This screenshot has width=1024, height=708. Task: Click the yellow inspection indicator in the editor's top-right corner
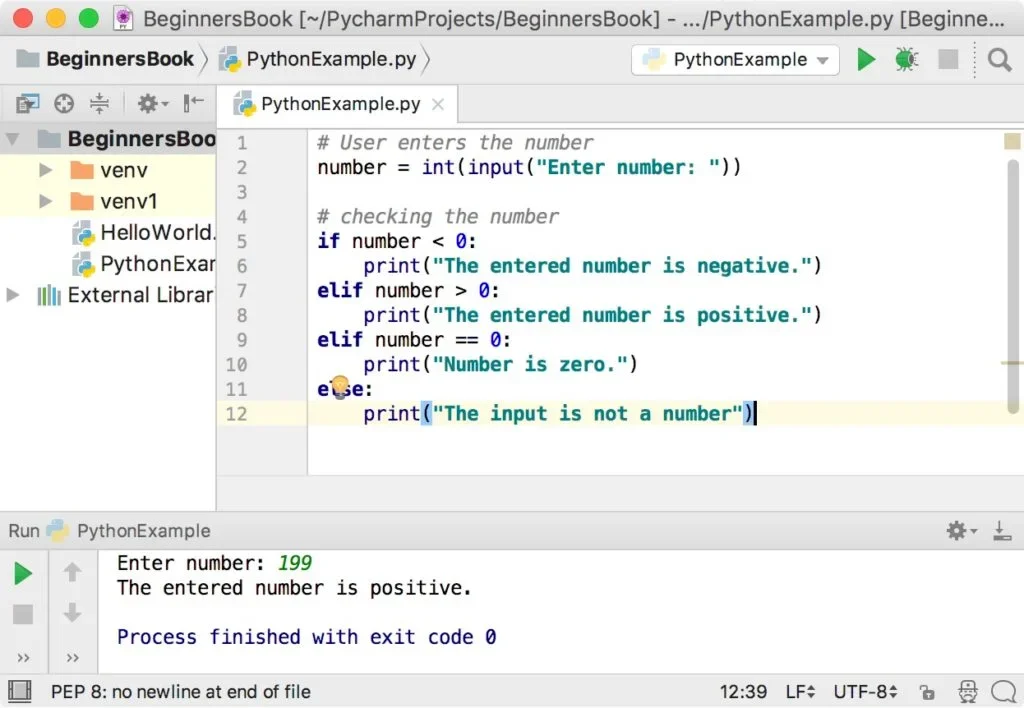(1012, 141)
